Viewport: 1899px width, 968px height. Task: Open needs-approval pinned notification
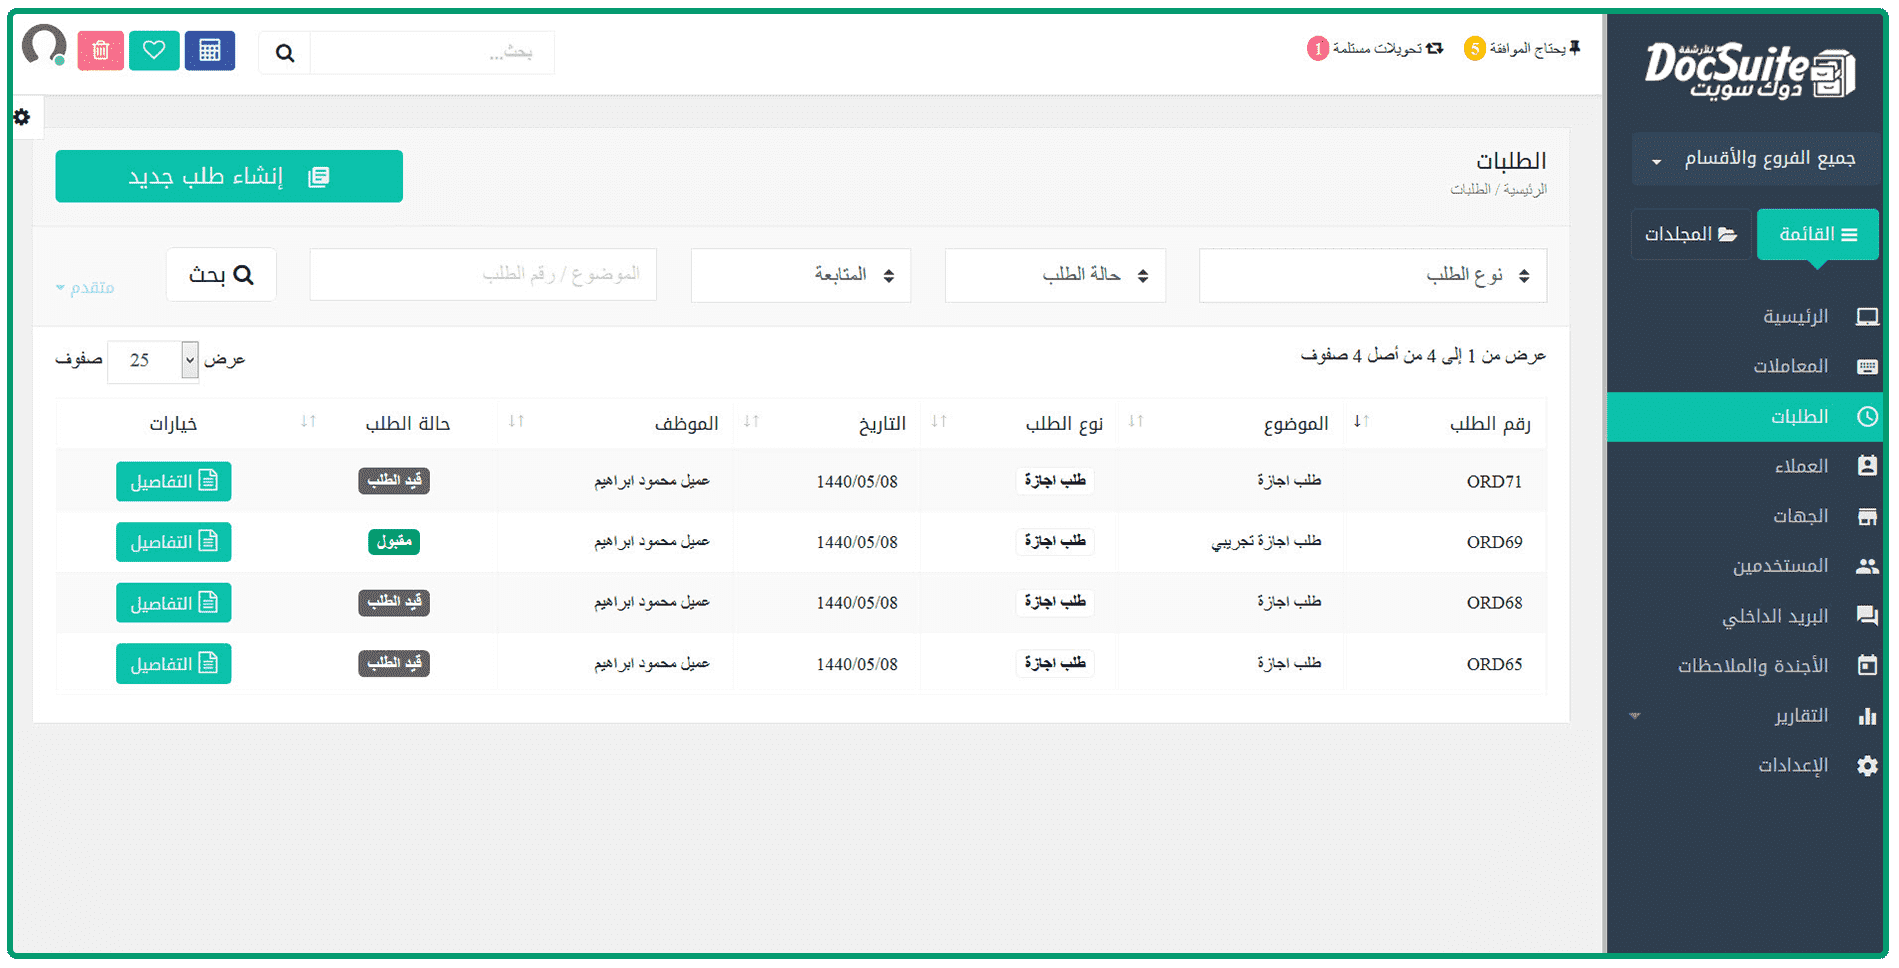(x=1522, y=48)
